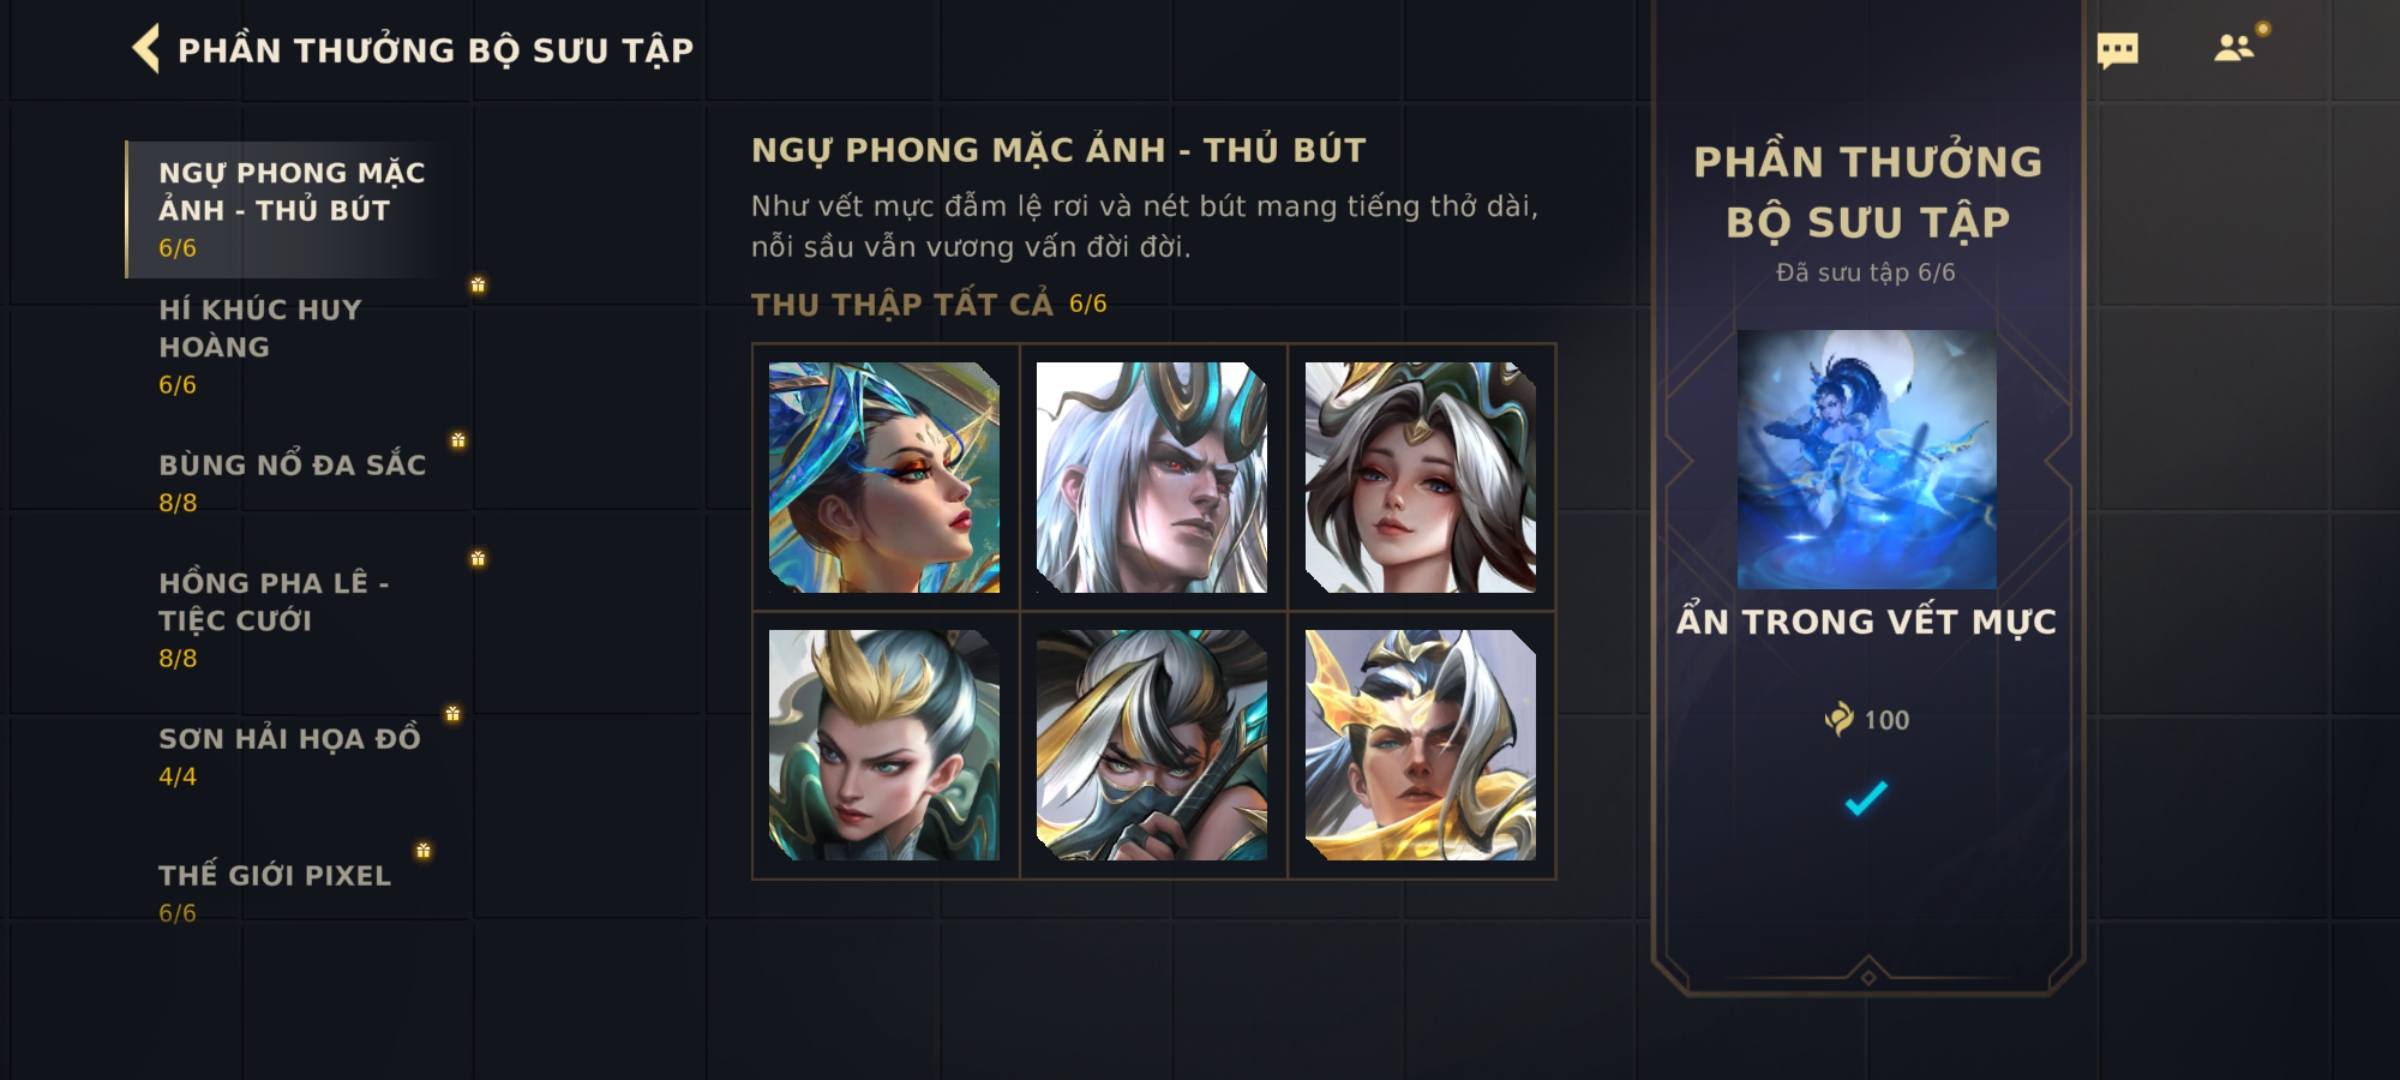Screen dimensions: 2400x1080
Task: Switch to Hồng Pha Lê - Tiệc Cưới
Action: [x=290, y=619]
